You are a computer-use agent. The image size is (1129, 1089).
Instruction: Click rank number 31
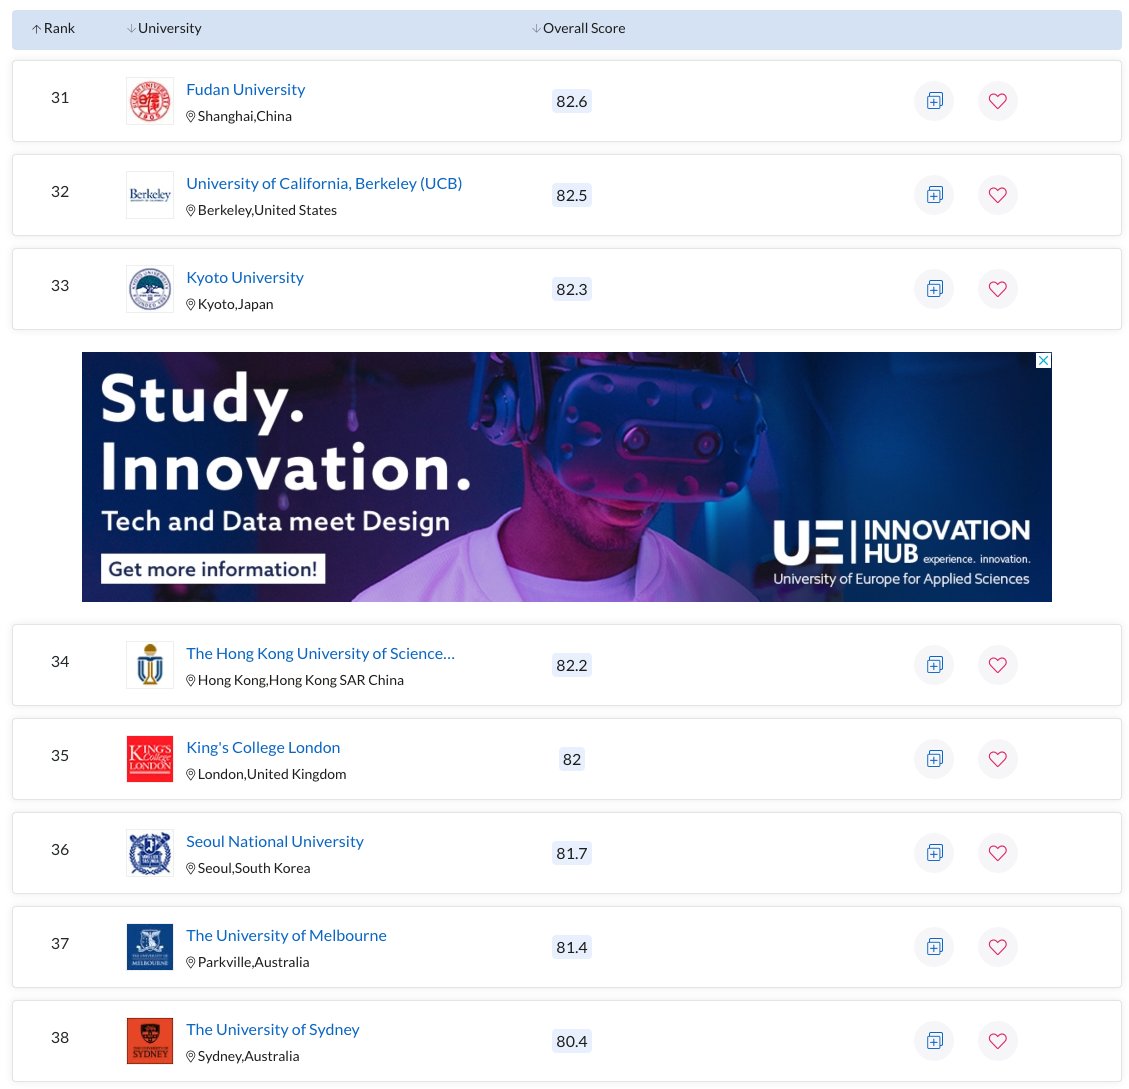tap(60, 97)
